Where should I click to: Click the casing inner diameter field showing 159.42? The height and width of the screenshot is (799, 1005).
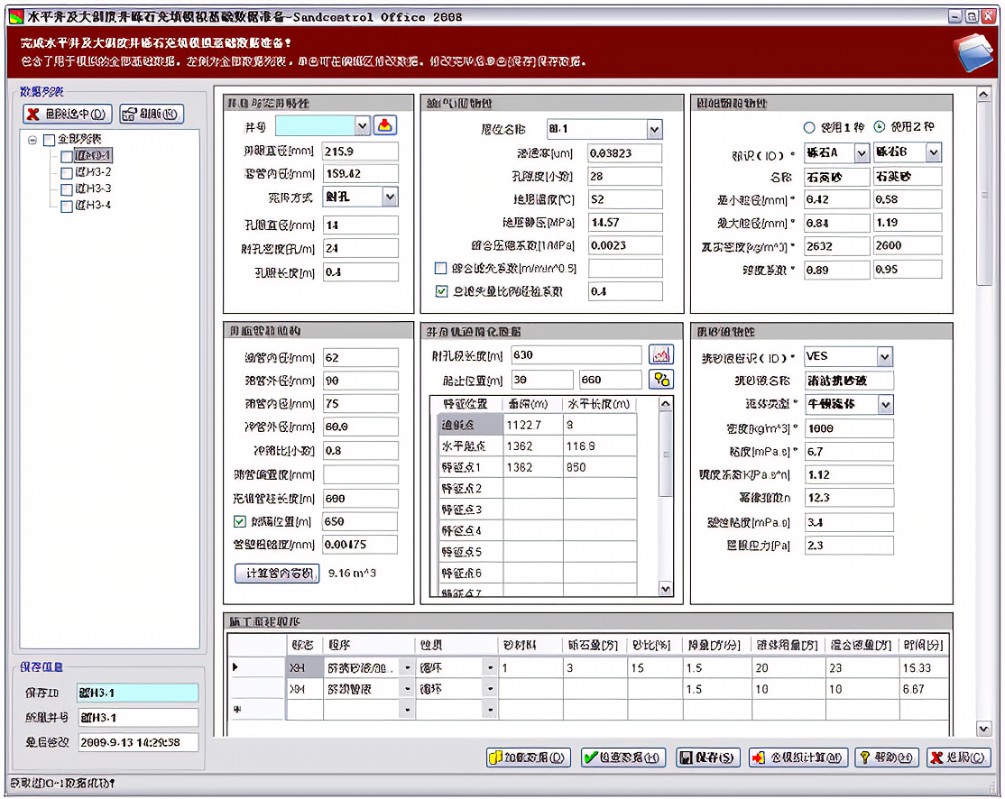pos(360,174)
